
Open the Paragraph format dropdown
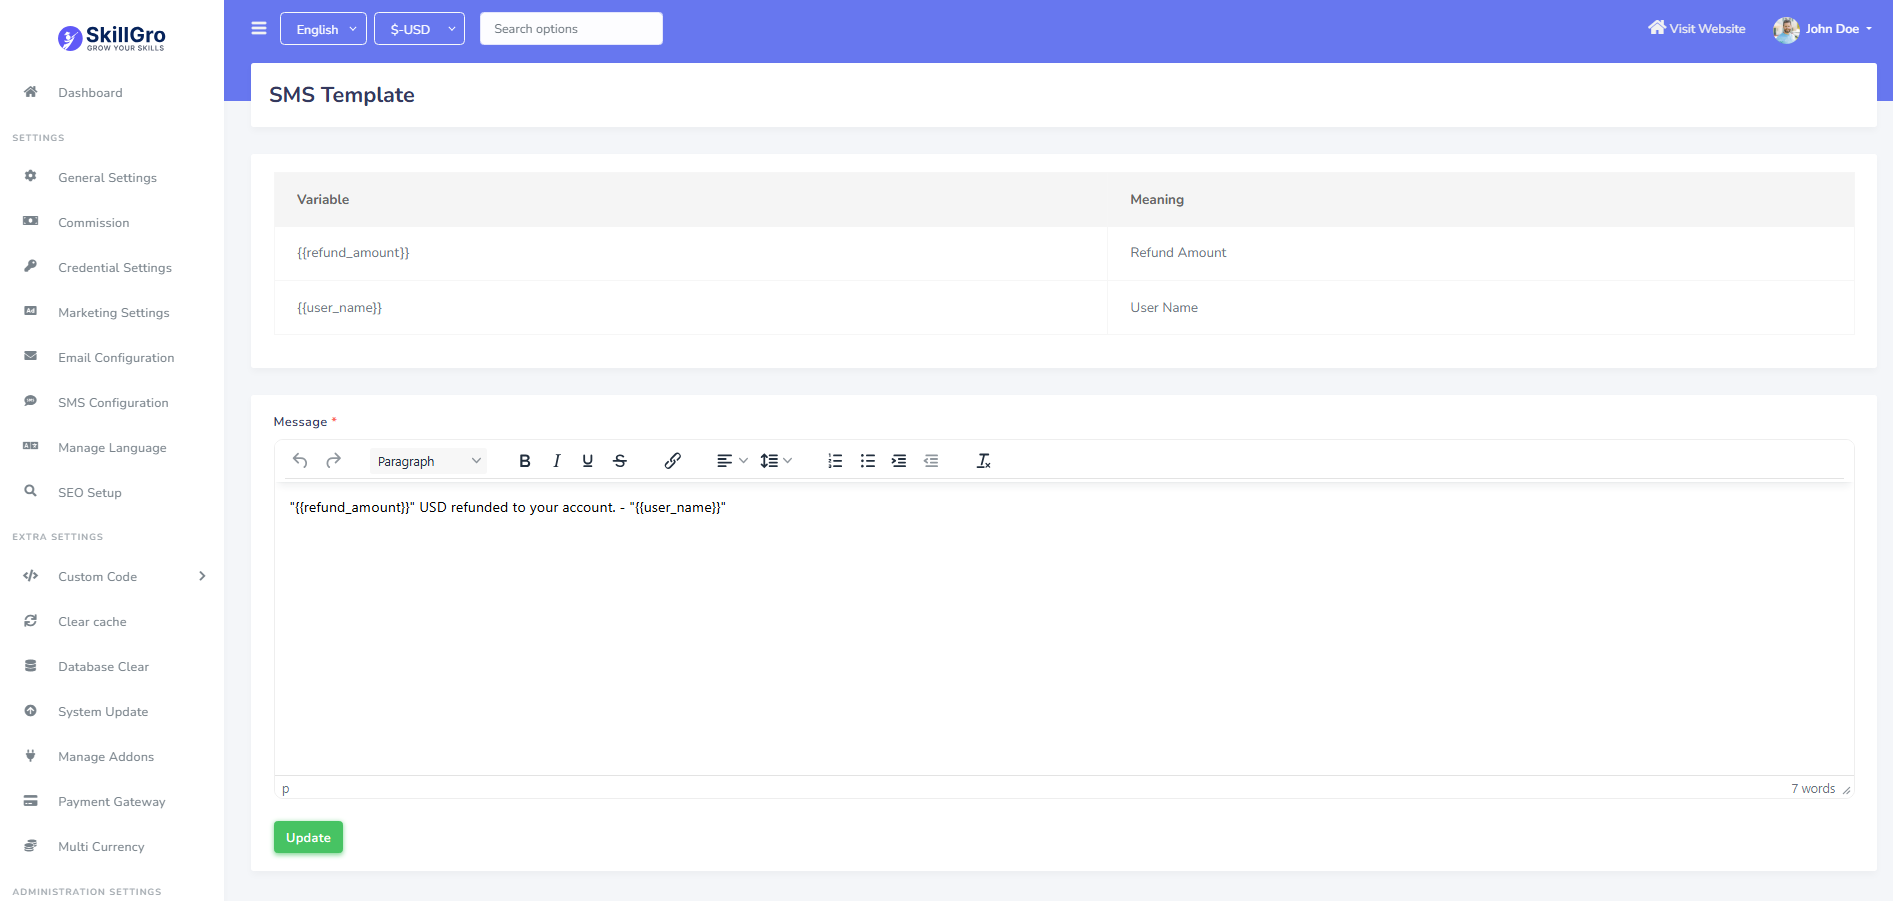coord(428,461)
